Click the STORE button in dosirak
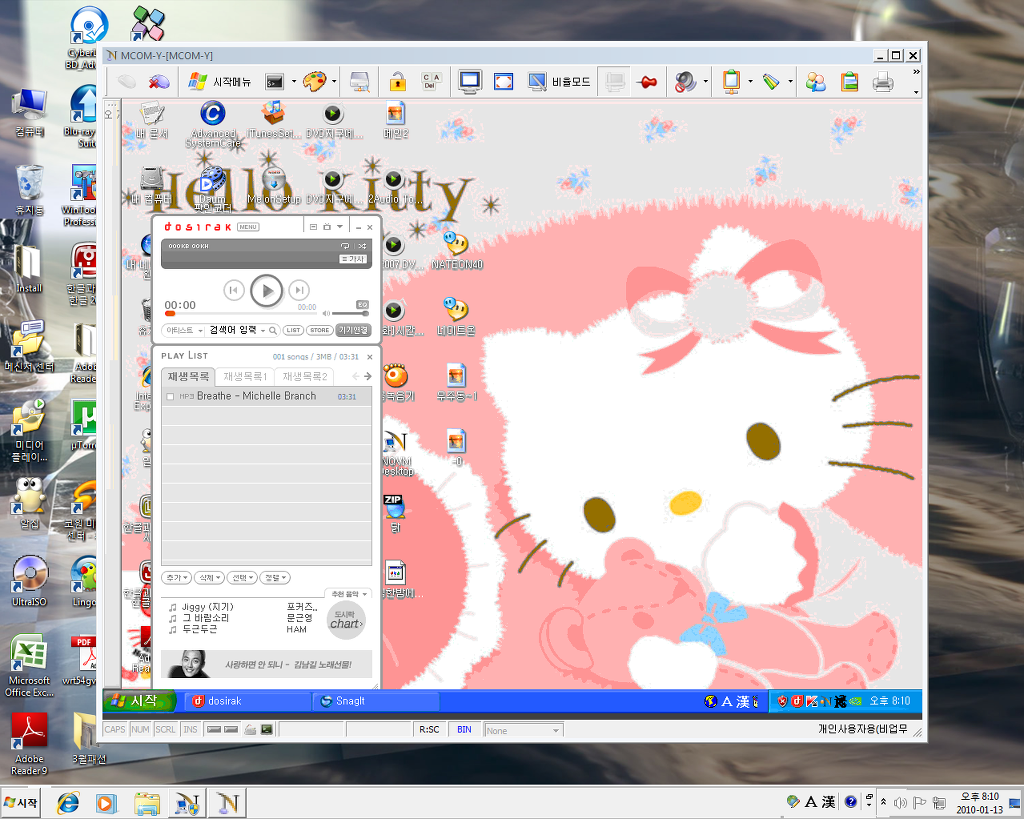The image size is (1024, 819). (319, 330)
